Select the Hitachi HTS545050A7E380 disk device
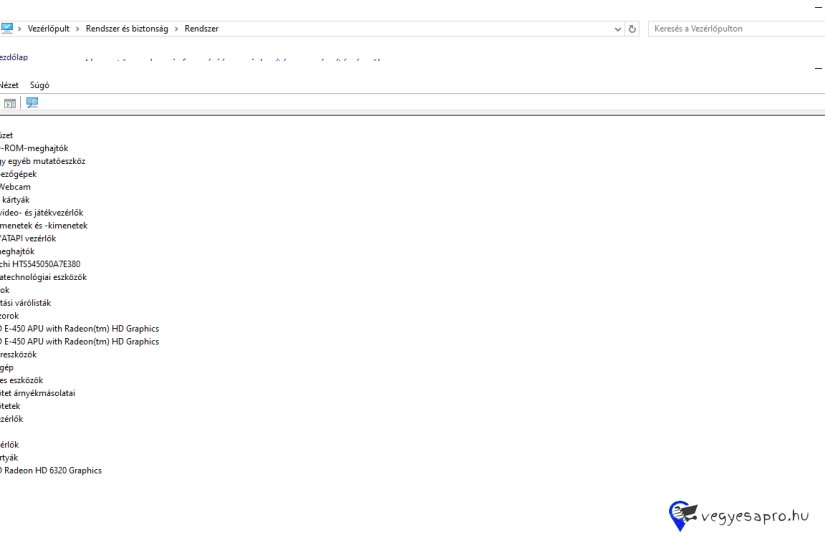The height and width of the screenshot is (550, 825). [x=40, y=264]
